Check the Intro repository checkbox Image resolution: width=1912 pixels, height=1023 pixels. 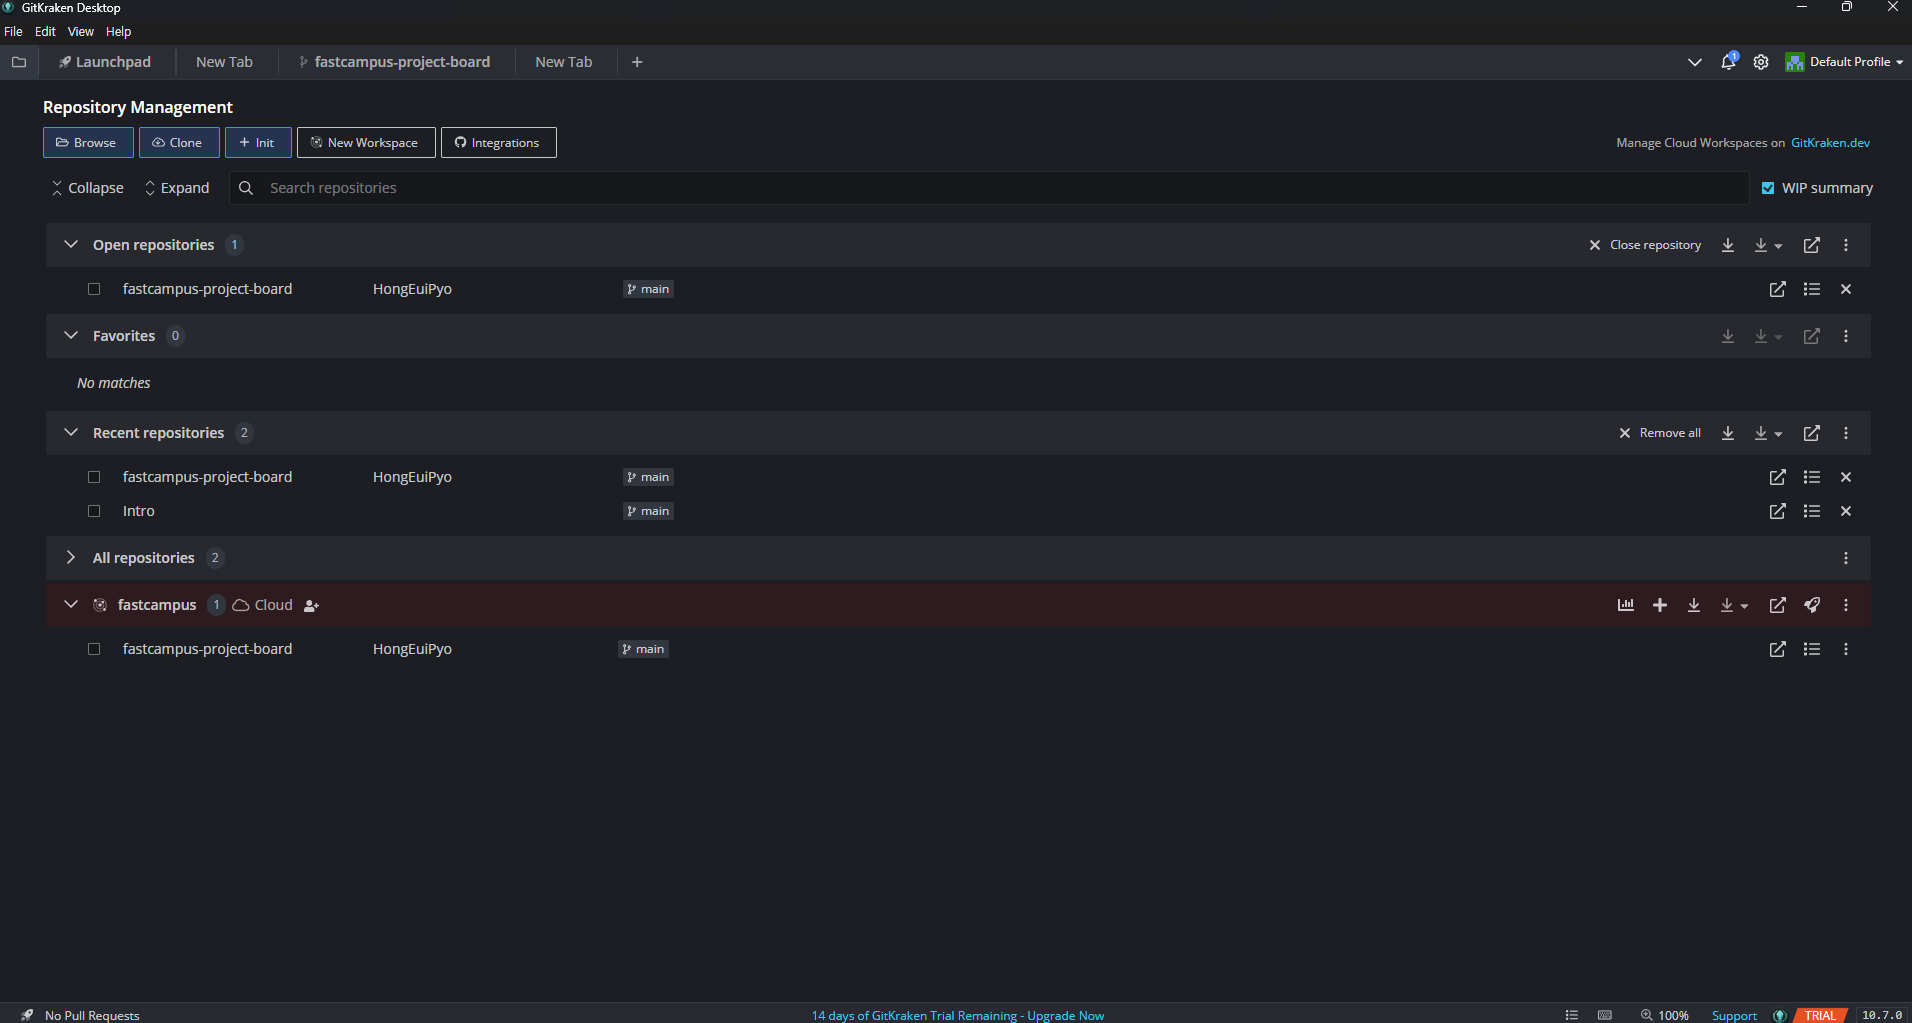pyautogui.click(x=94, y=511)
